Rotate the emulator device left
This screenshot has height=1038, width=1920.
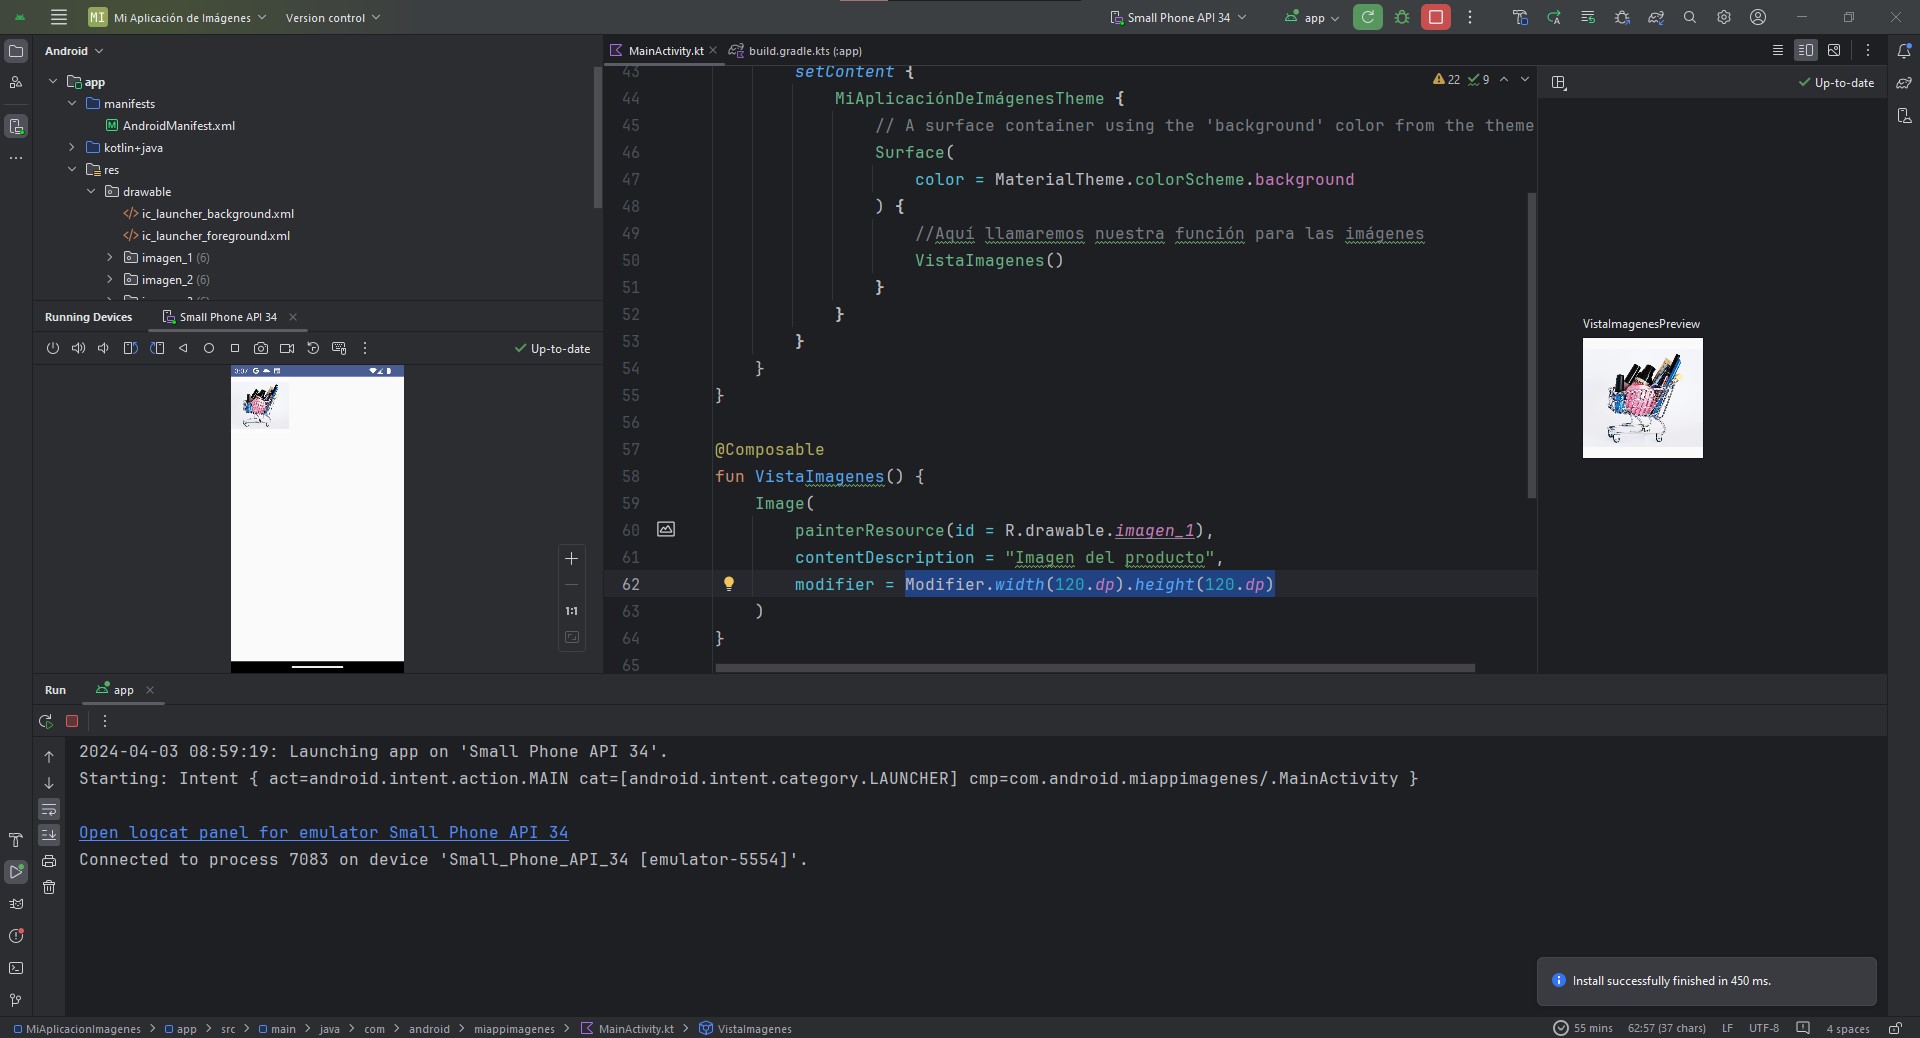click(130, 348)
